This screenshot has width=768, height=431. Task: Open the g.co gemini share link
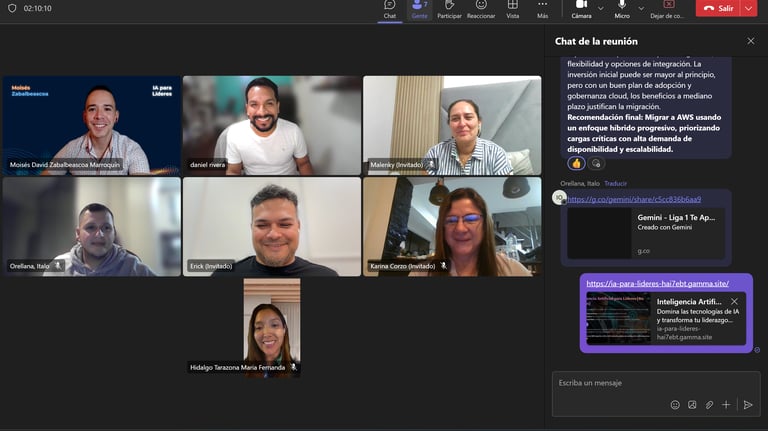pyautogui.click(x=634, y=199)
